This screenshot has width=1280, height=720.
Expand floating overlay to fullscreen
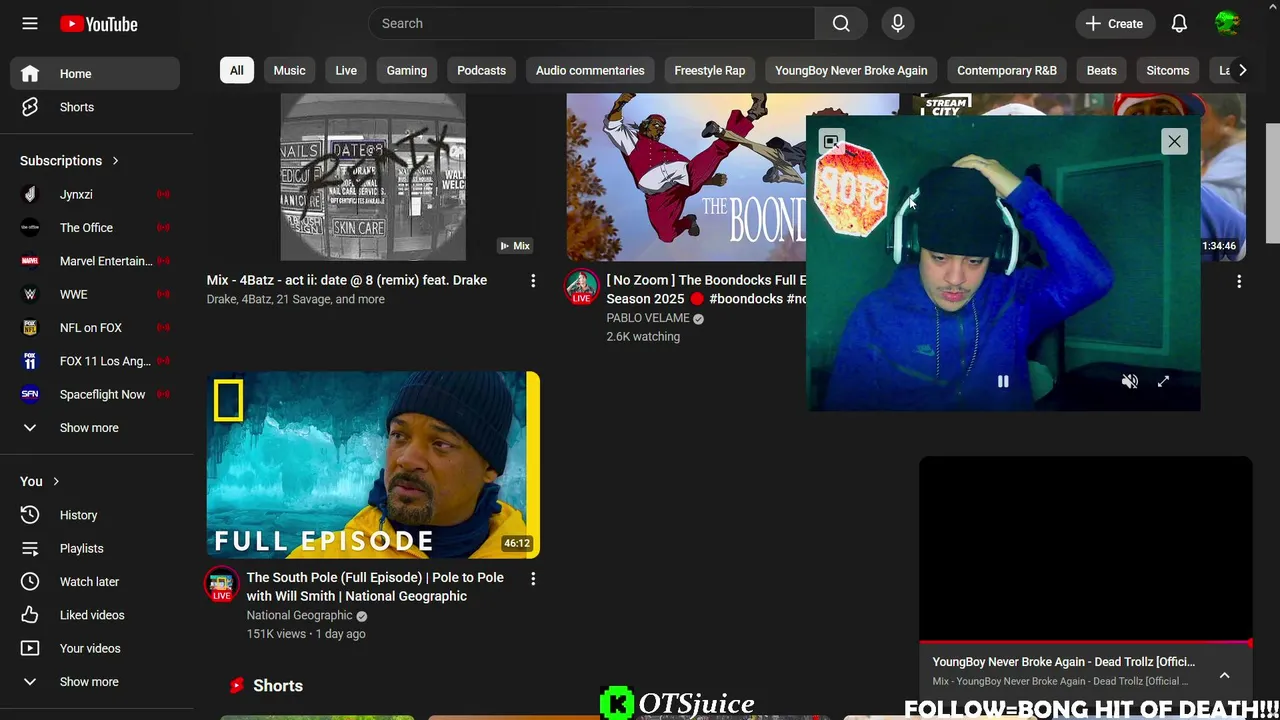click(x=1163, y=381)
